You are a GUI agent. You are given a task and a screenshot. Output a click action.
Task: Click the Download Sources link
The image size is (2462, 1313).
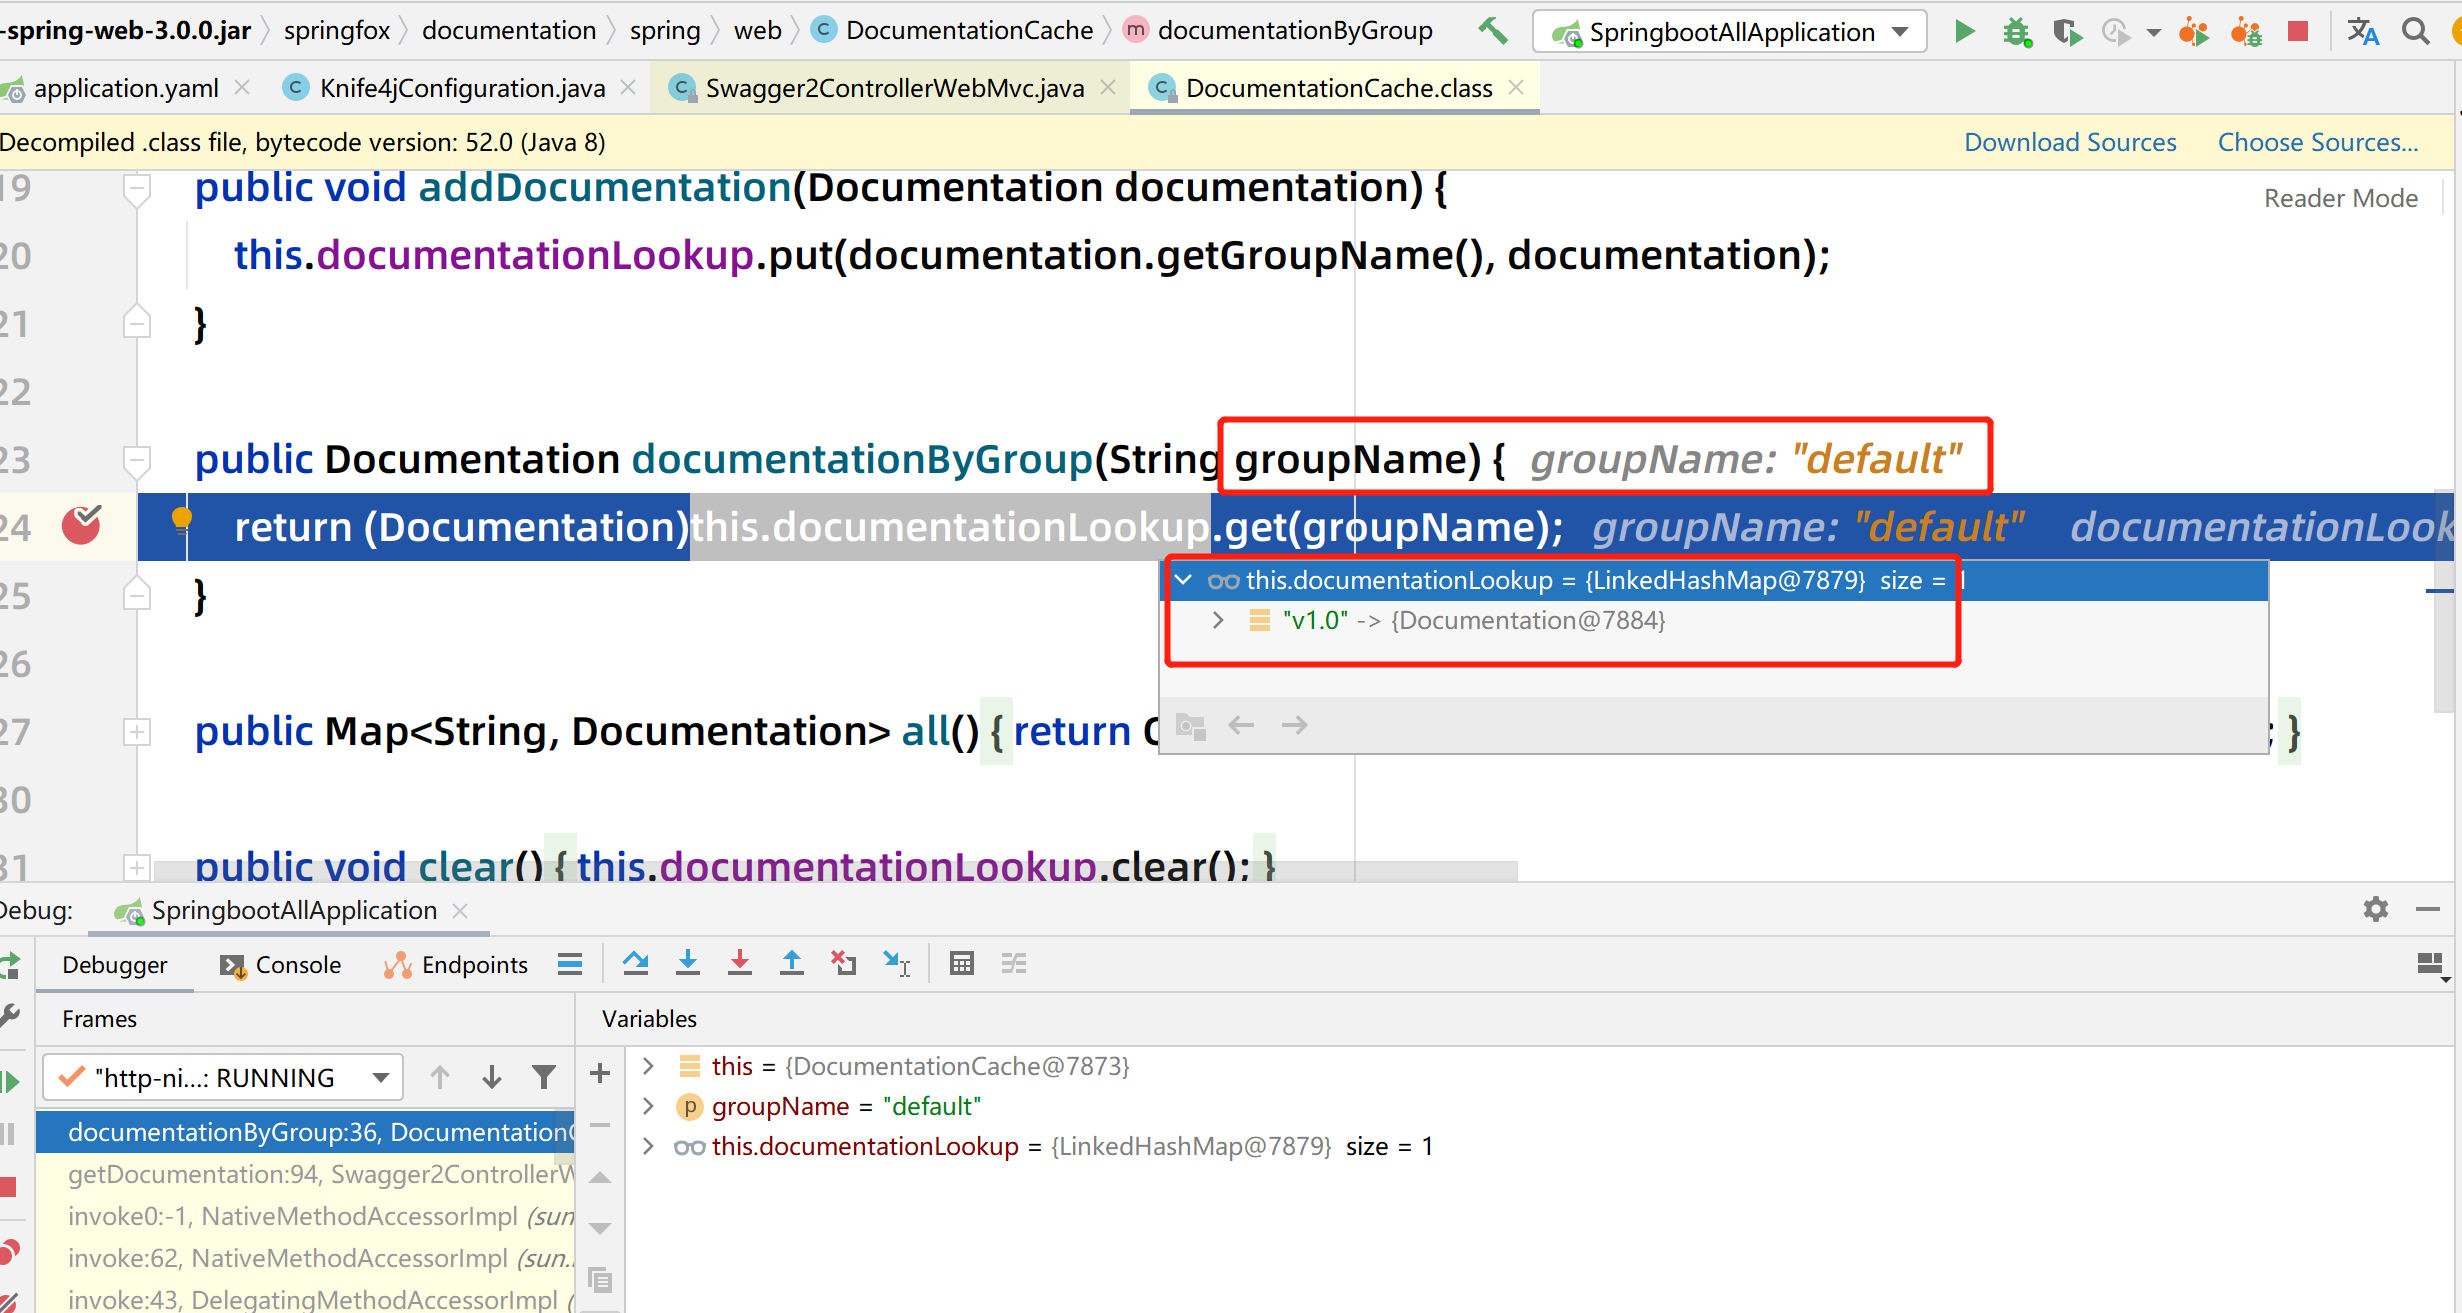[2070, 142]
